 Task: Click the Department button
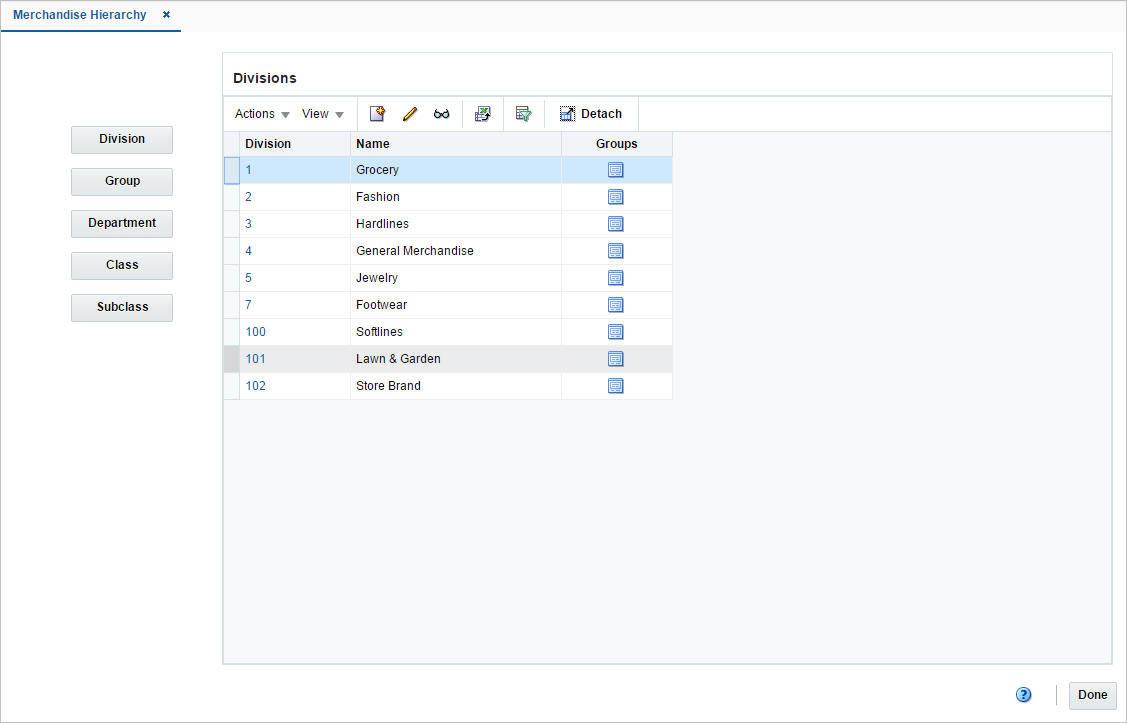[121, 224]
